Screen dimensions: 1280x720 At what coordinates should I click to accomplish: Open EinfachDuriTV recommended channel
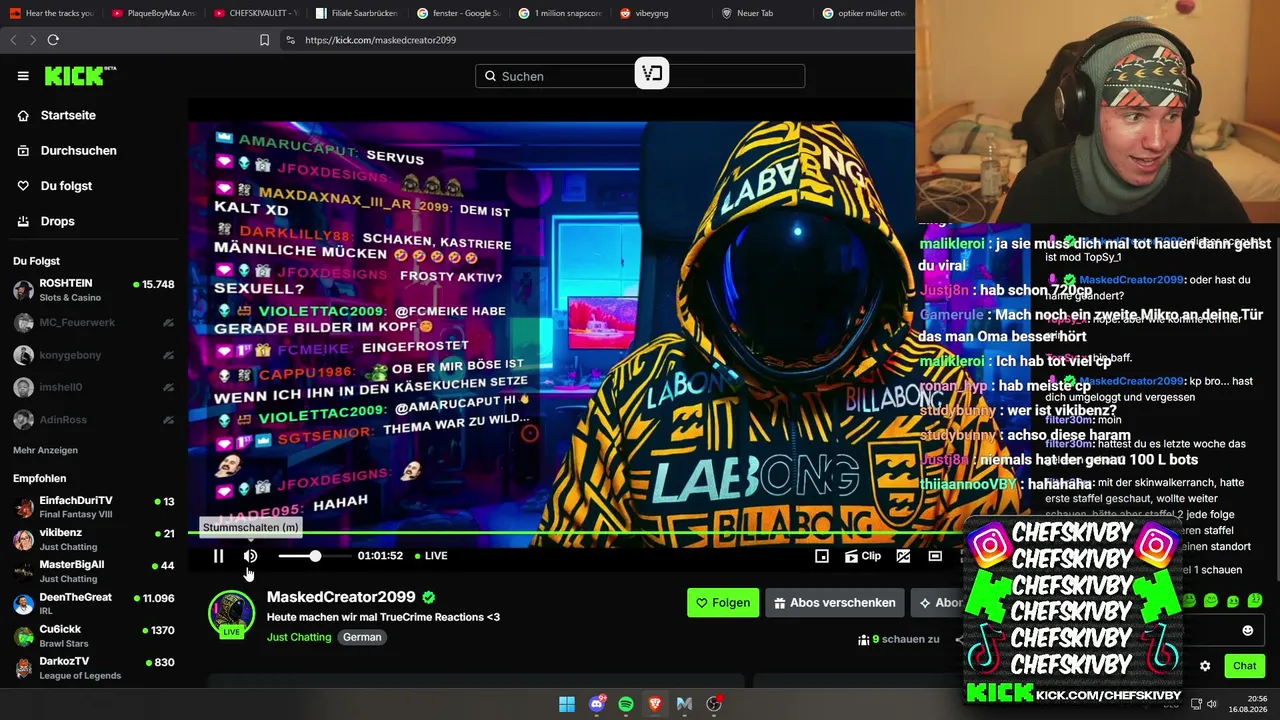[x=94, y=507]
